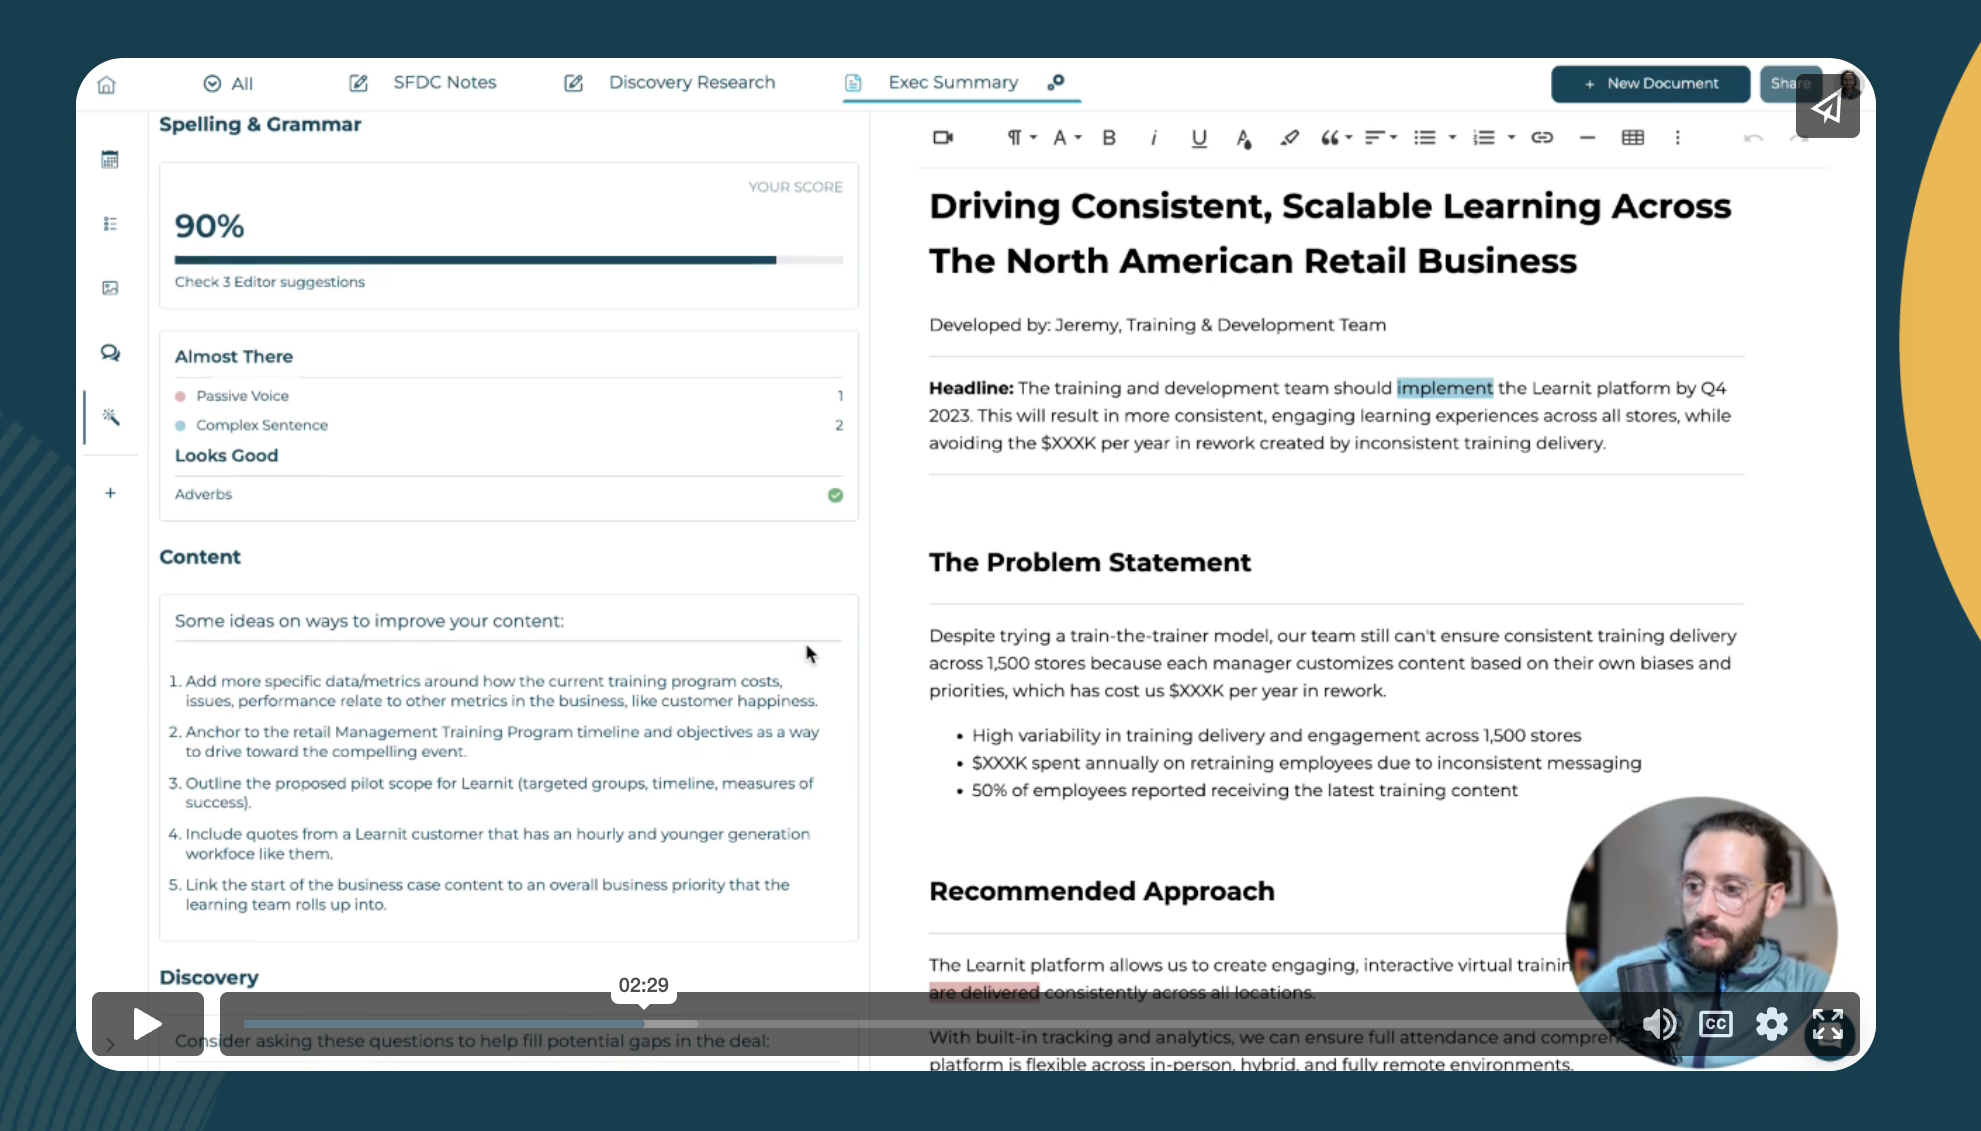Toggle fullscreen mode for the video
Viewport: 1981px width, 1131px height.
(x=1827, y=1024)
